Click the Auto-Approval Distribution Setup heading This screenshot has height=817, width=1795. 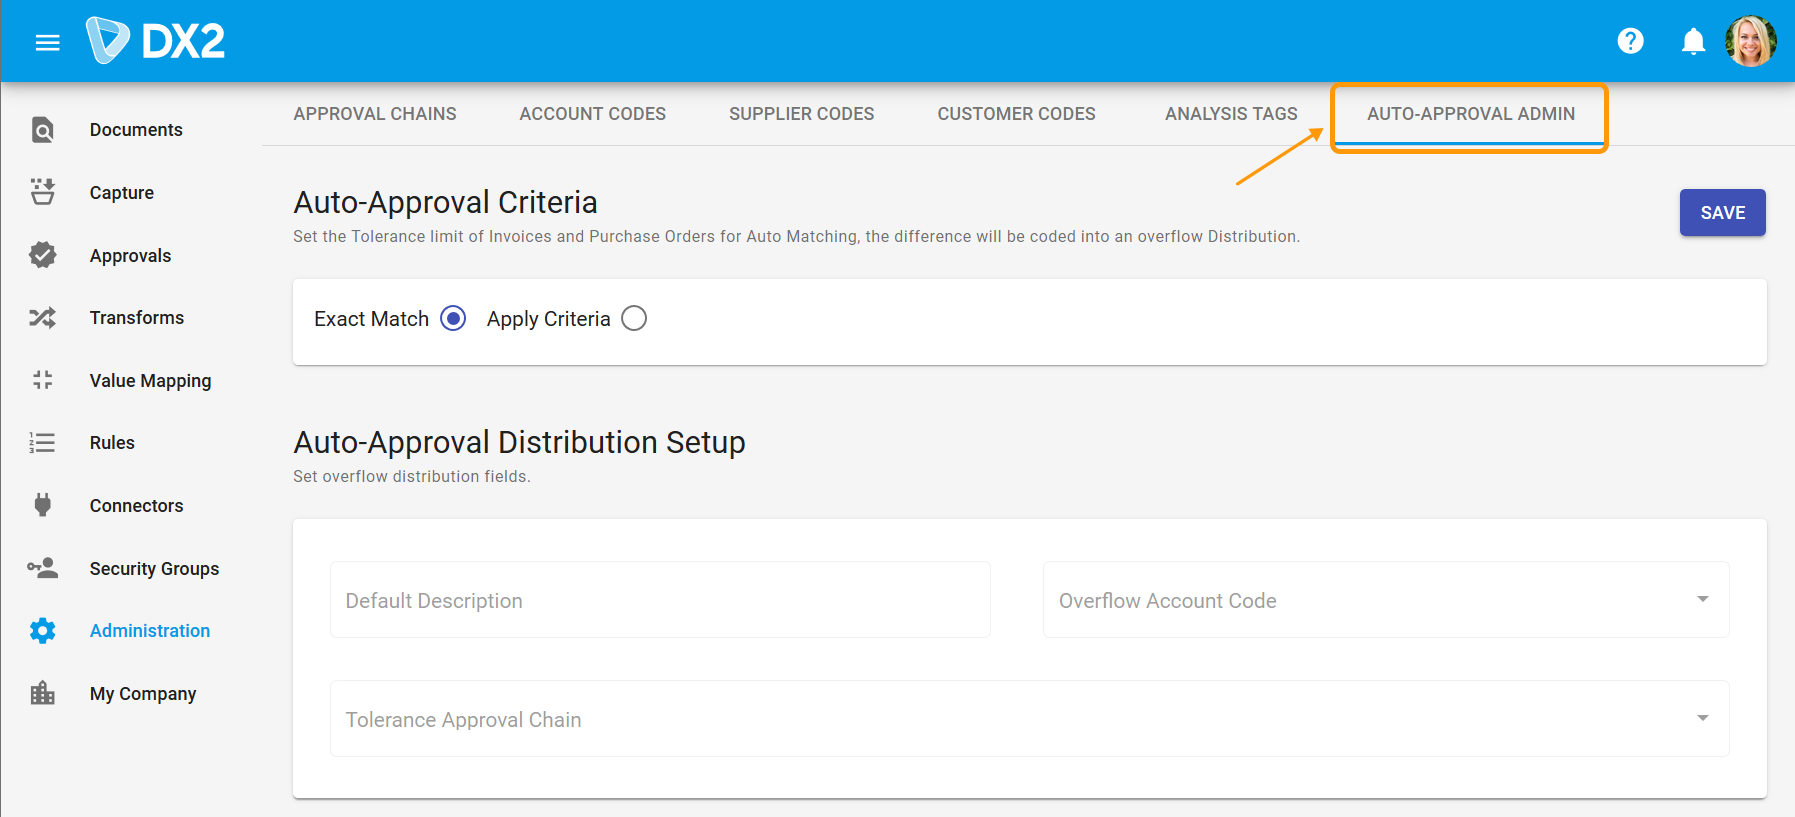point(520,442)
